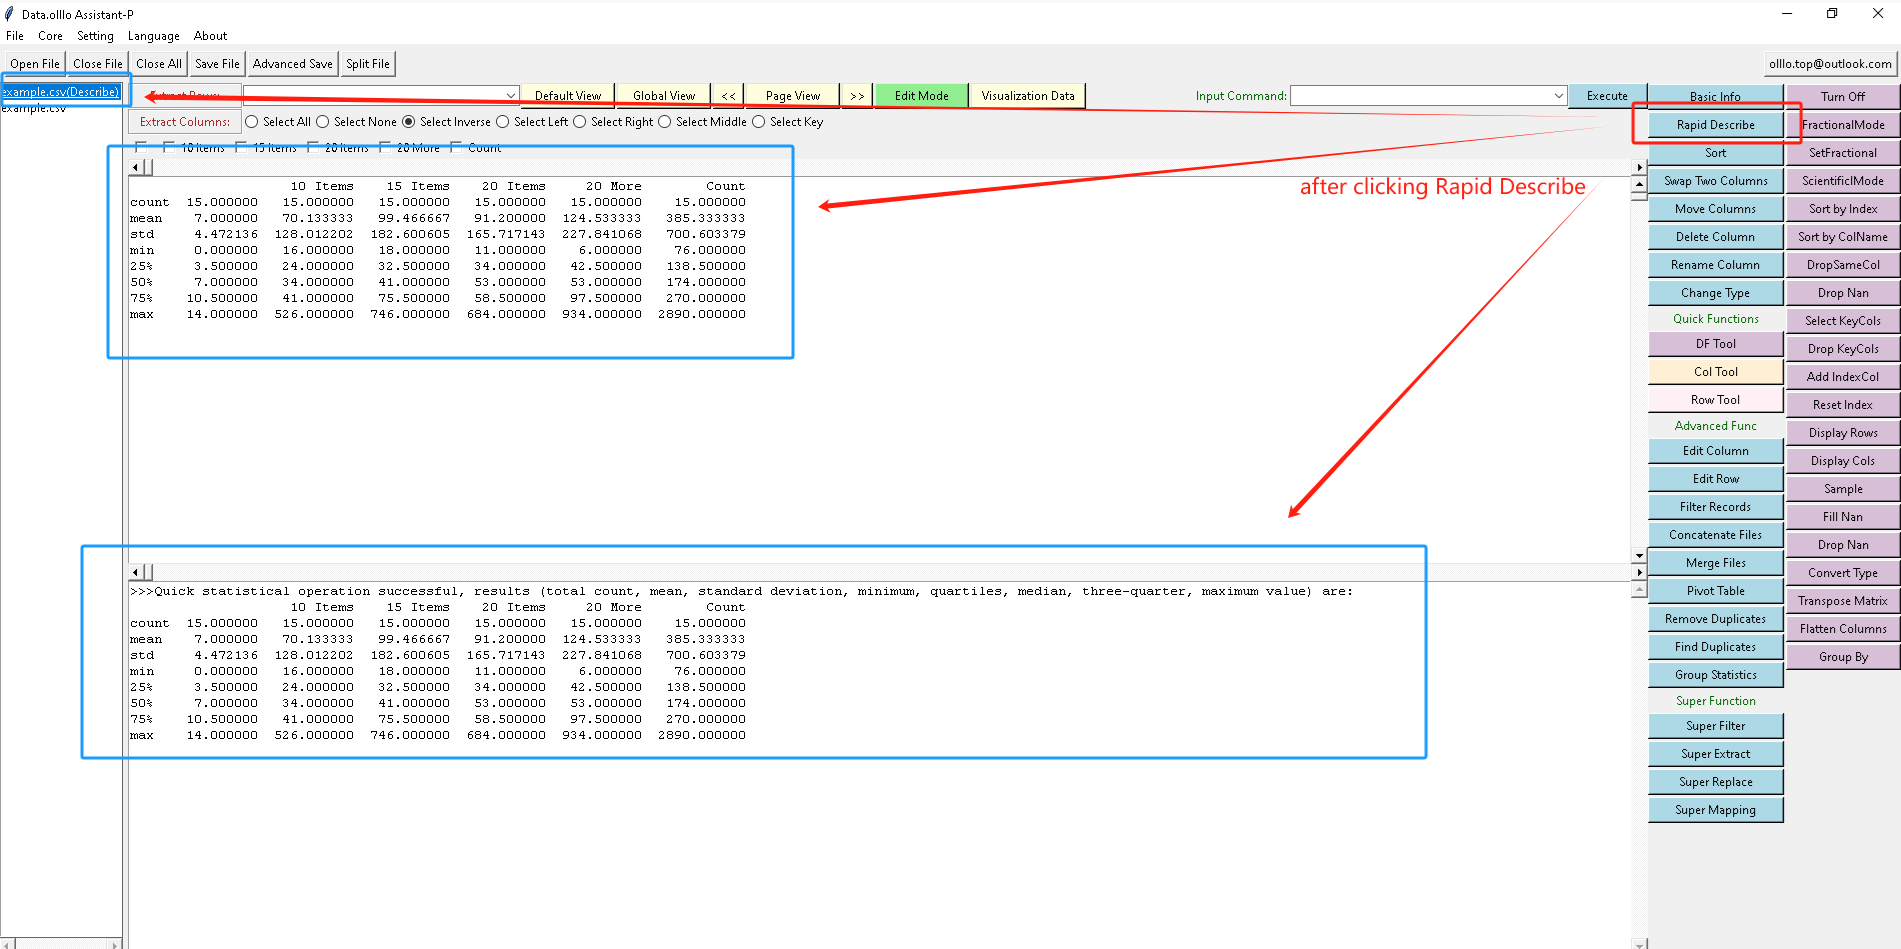The image size is (1901, 949).
Task: Select the example.csv(Describe) file entry
Action: pos(61,92)
